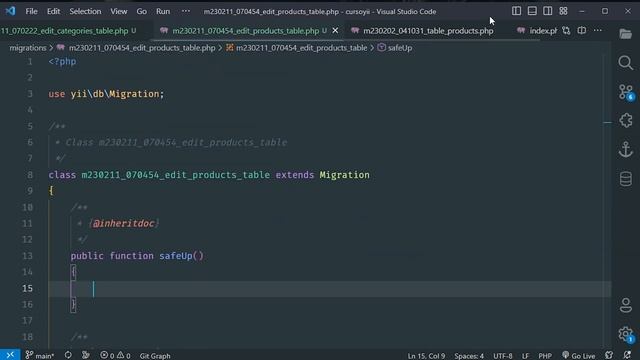This screenshot has width=640, height=360.
Task: Open the Manage gear icon
Action: click(x=626, y=334)
